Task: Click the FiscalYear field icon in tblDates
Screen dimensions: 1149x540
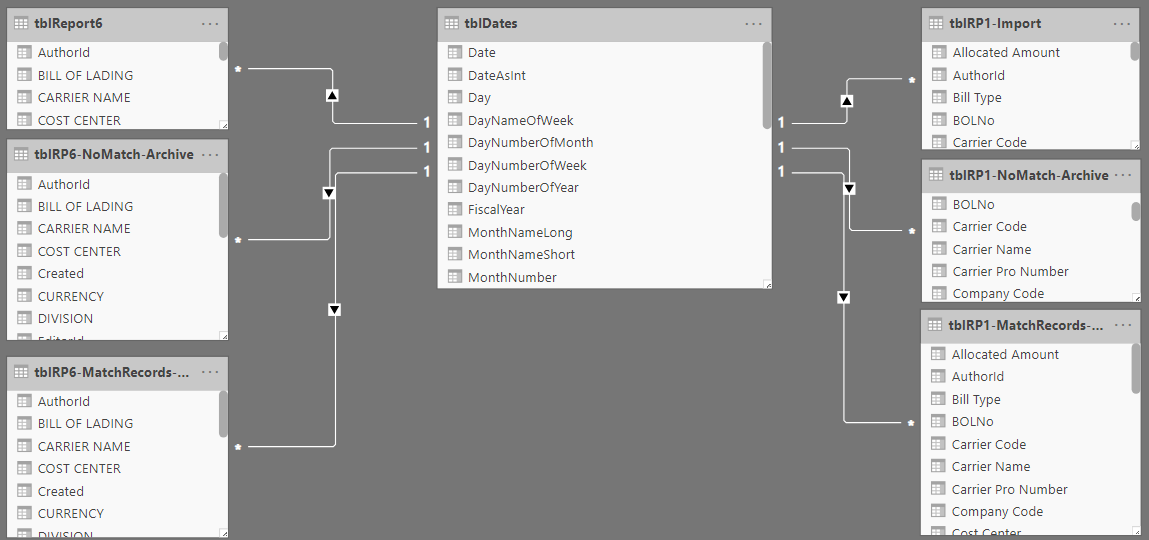Action: point(454,210)
